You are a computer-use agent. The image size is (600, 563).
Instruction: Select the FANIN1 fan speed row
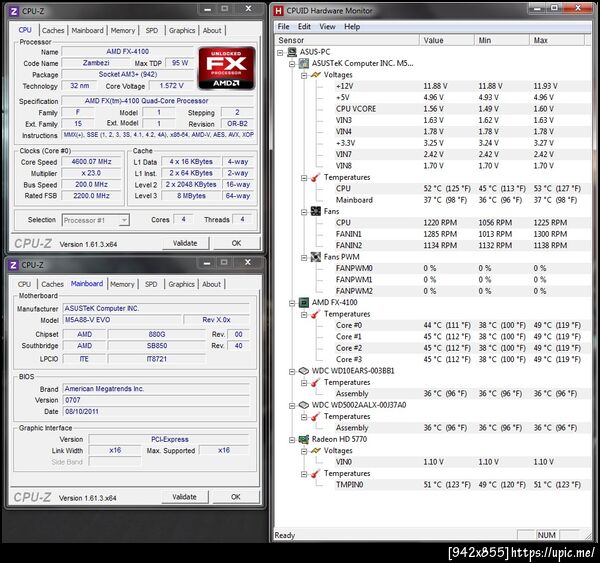tap(462, 234)
